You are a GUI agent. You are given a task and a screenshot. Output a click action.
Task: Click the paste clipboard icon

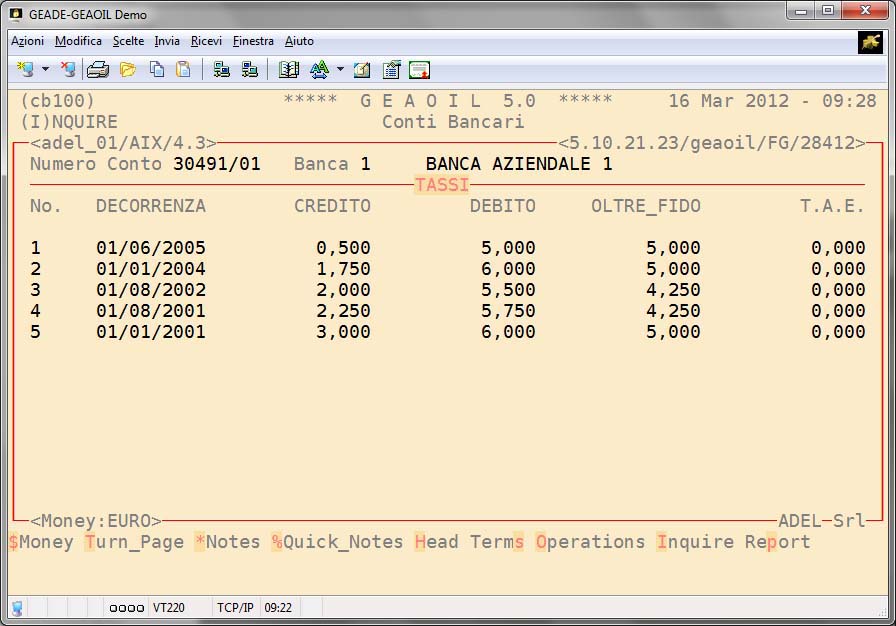[183, 69]
